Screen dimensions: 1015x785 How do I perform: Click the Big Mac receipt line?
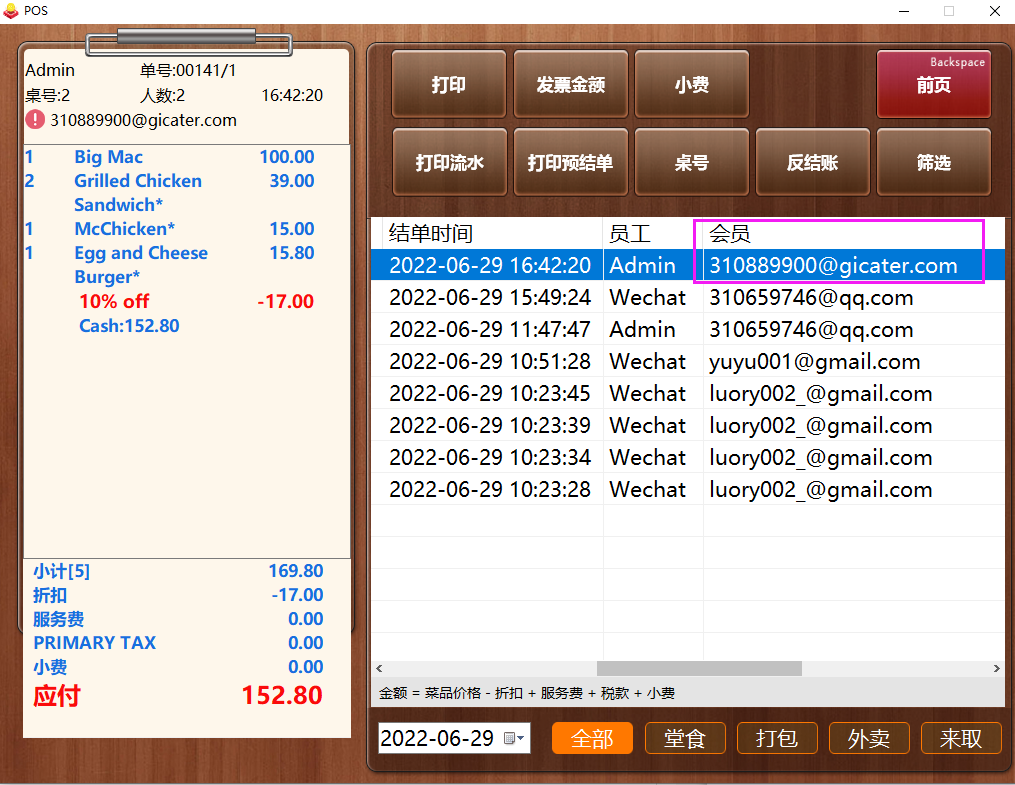click(170, 157)
